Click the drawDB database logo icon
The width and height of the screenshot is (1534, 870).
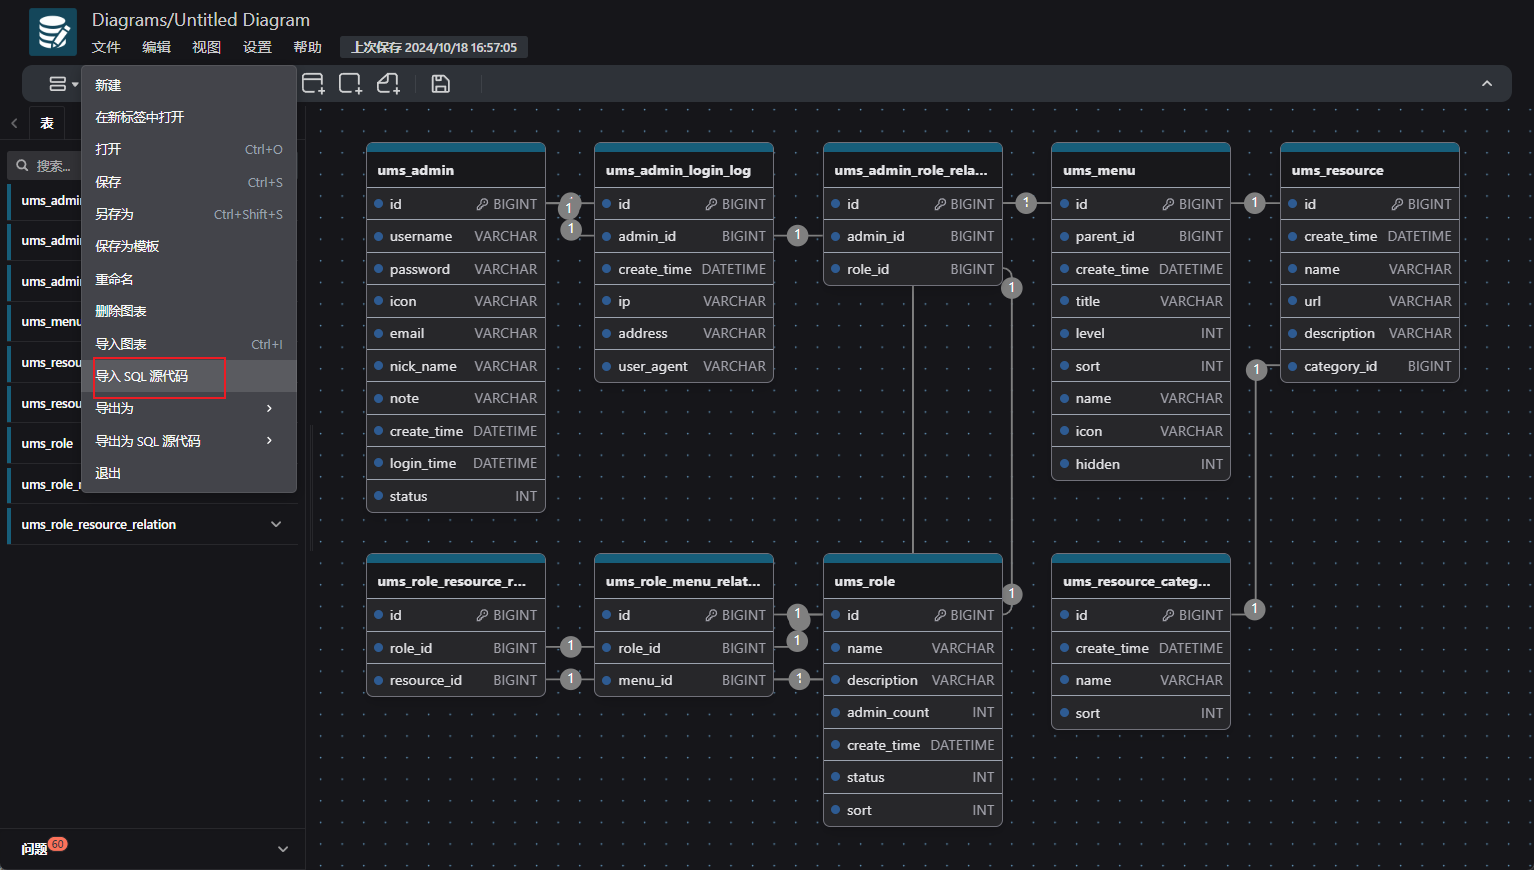pos(52,32)
